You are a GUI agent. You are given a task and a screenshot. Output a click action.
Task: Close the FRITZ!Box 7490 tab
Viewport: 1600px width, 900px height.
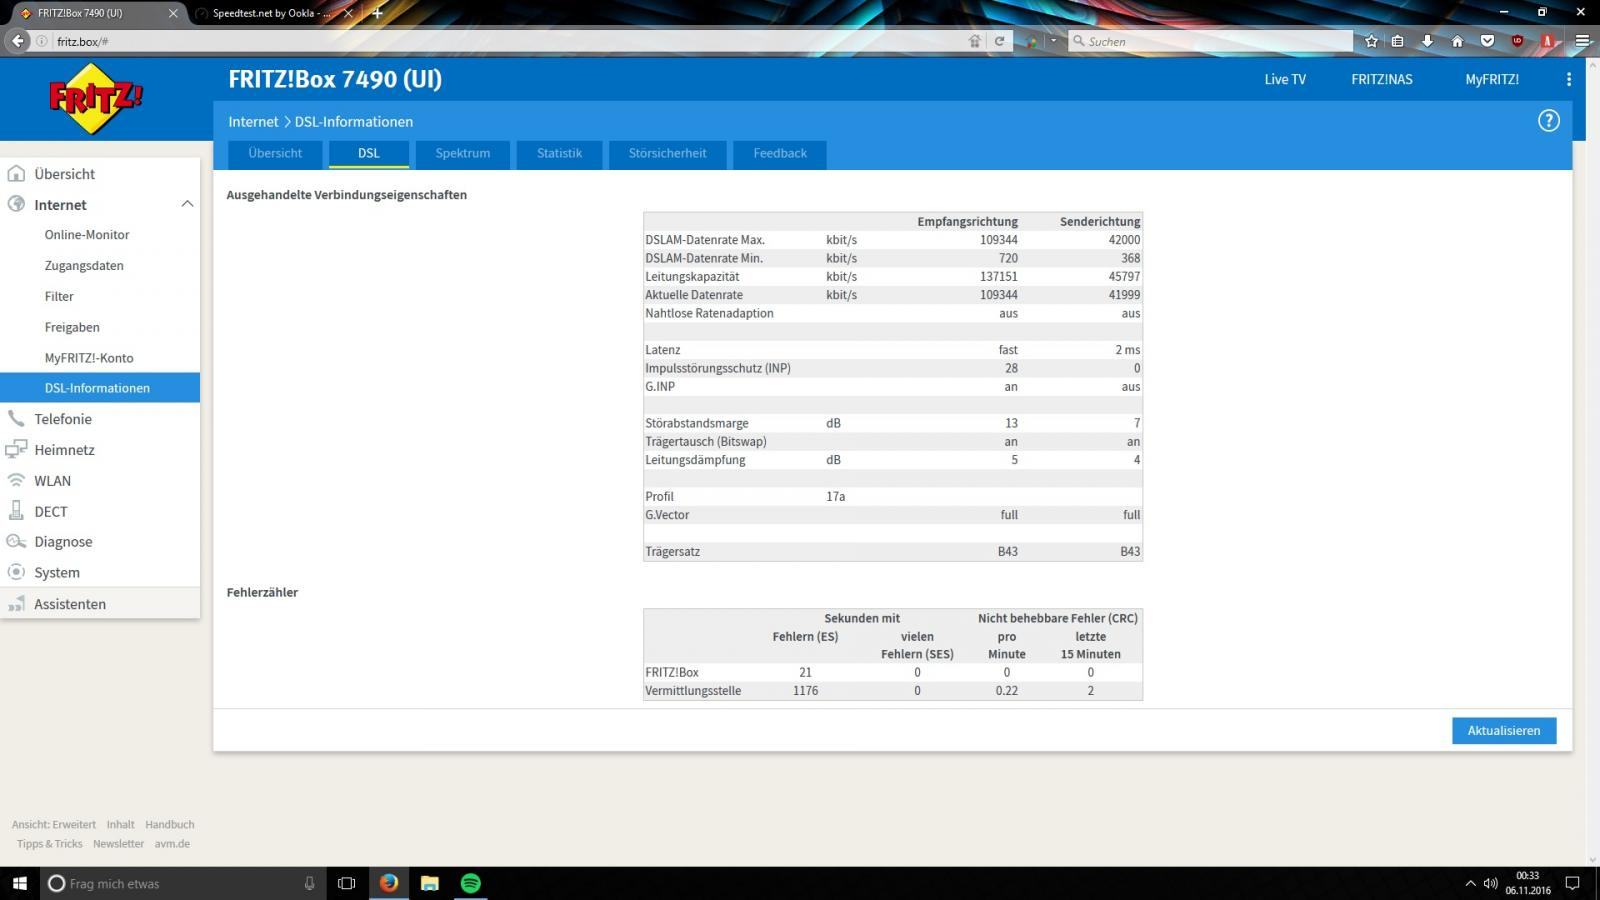[173, 13]
